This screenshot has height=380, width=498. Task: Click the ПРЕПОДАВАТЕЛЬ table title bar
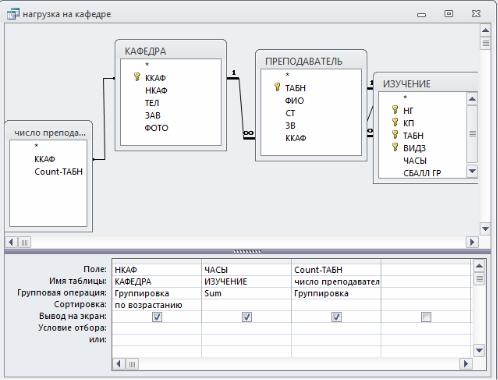pos(311,61)
